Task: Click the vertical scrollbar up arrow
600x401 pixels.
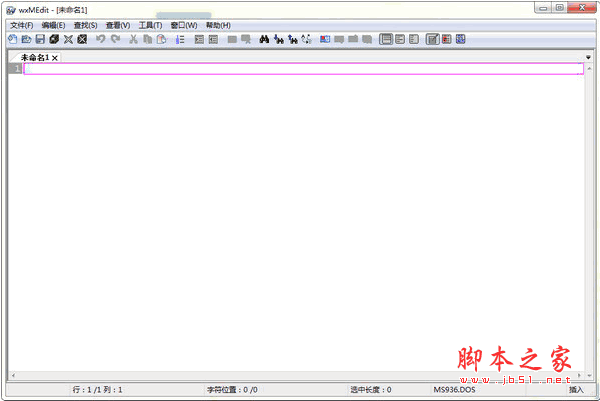Action: (x=589, y=68)
